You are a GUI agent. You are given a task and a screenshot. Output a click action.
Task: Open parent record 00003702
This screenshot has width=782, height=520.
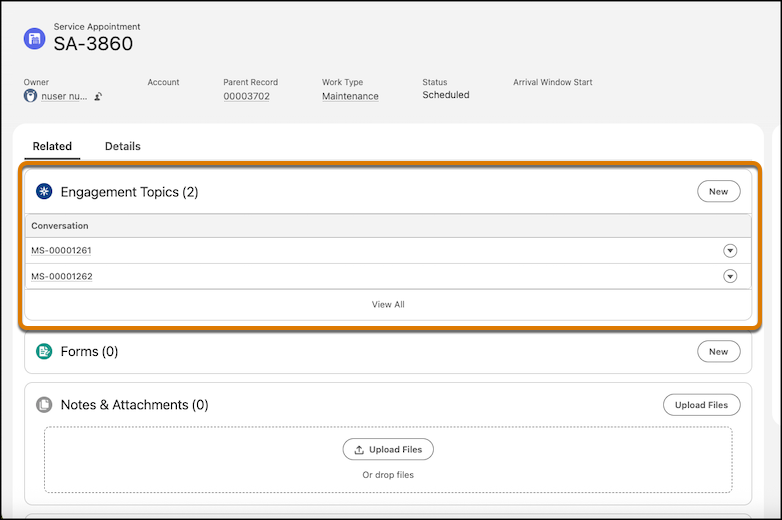pos(246,96)
